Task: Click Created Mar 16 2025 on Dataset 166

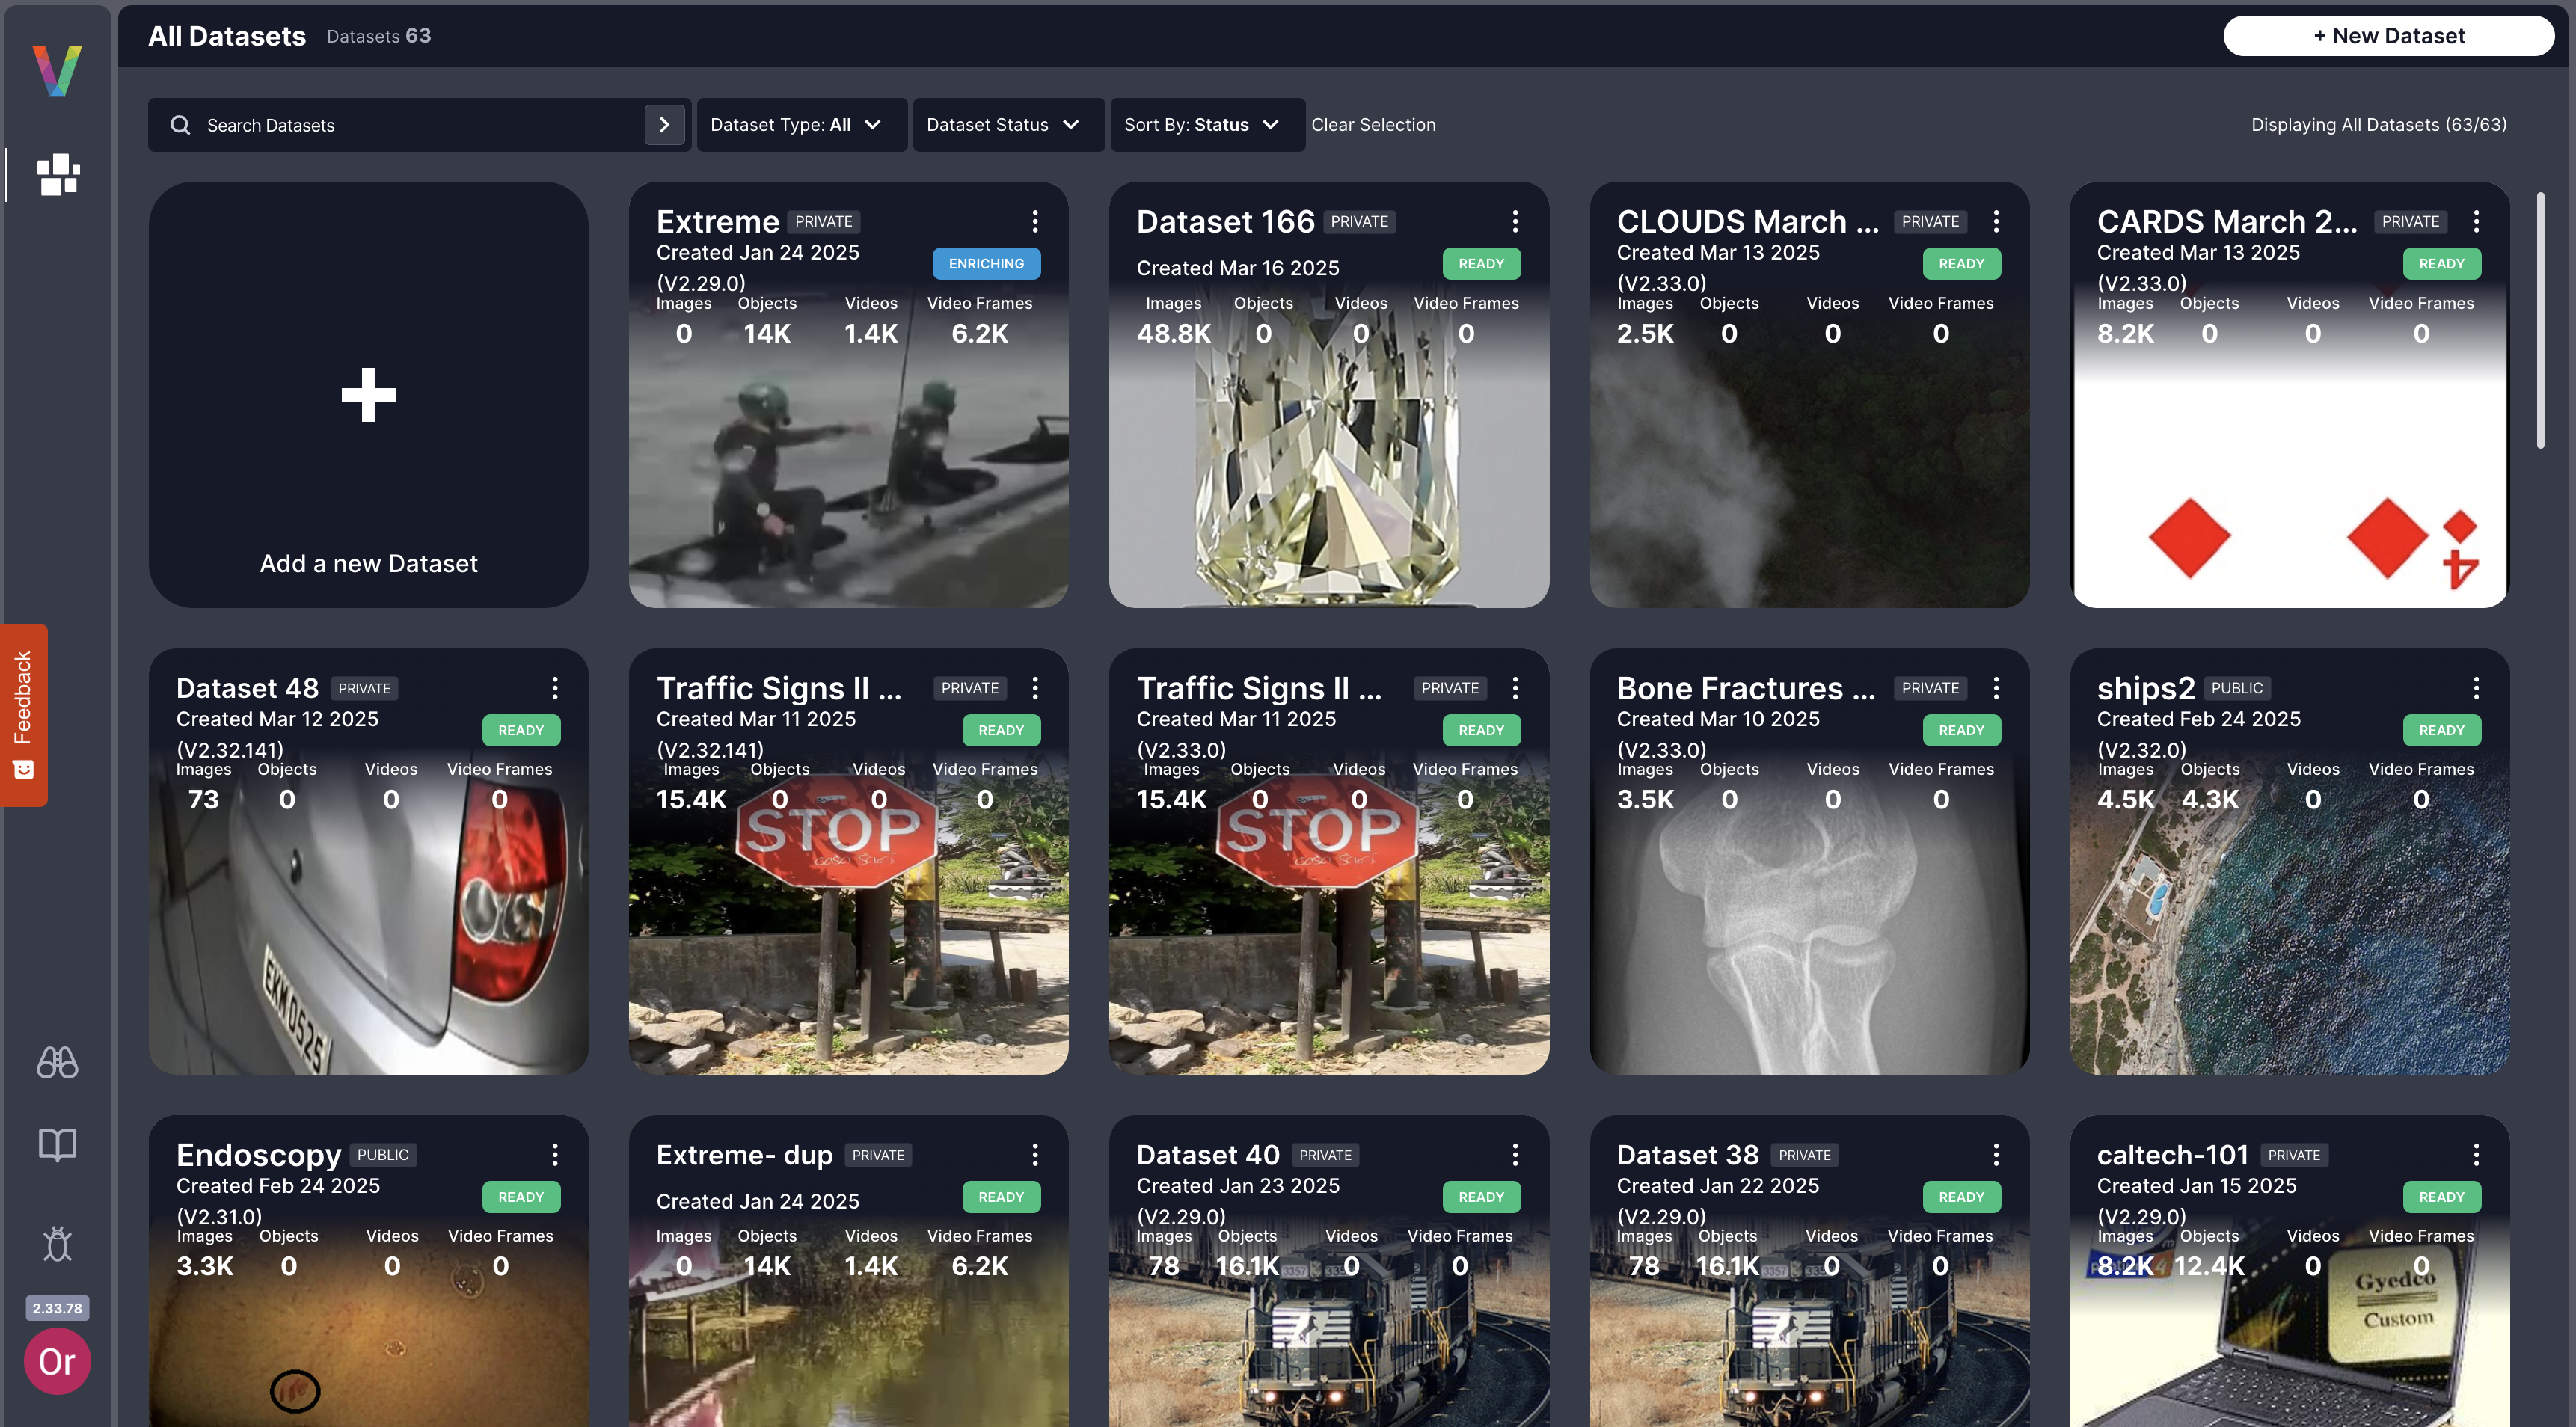Action: point(1237,268)
